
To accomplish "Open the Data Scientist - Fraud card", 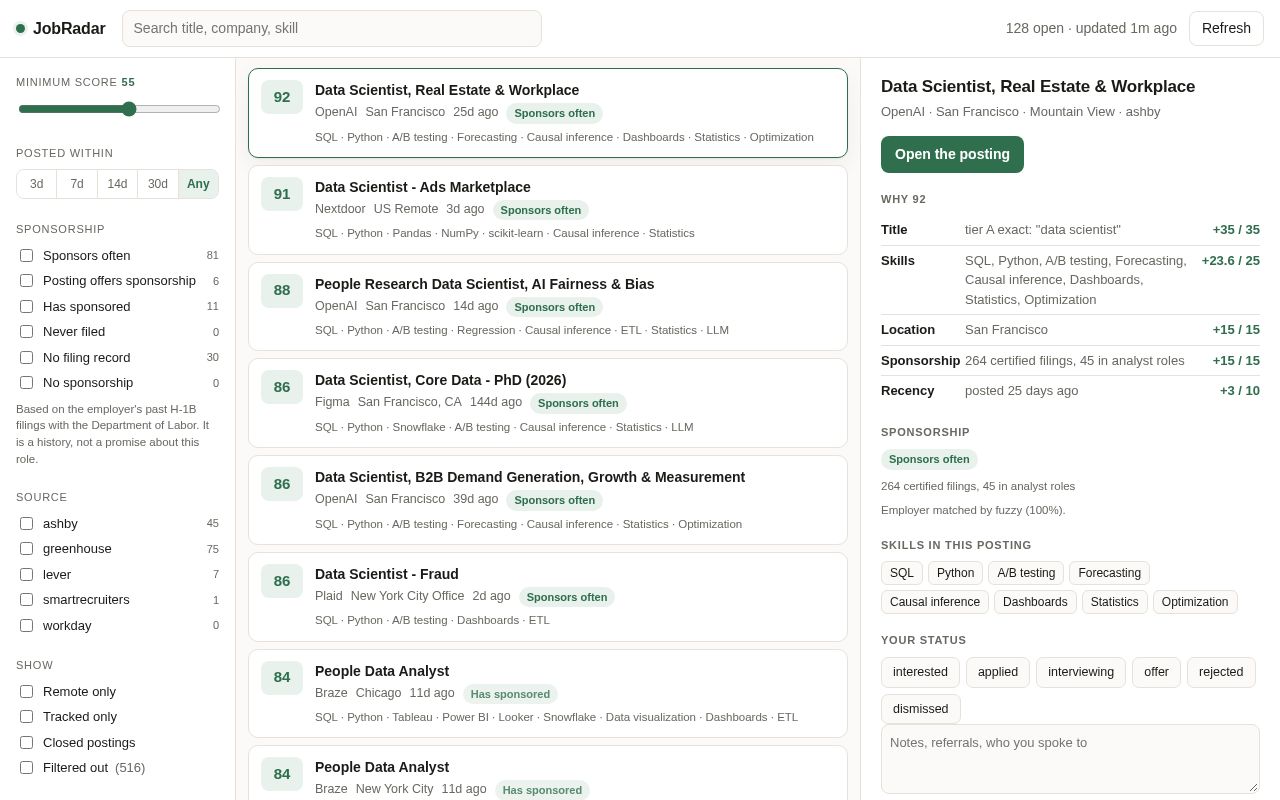I will pyautogui.click(x=548, y=597).
